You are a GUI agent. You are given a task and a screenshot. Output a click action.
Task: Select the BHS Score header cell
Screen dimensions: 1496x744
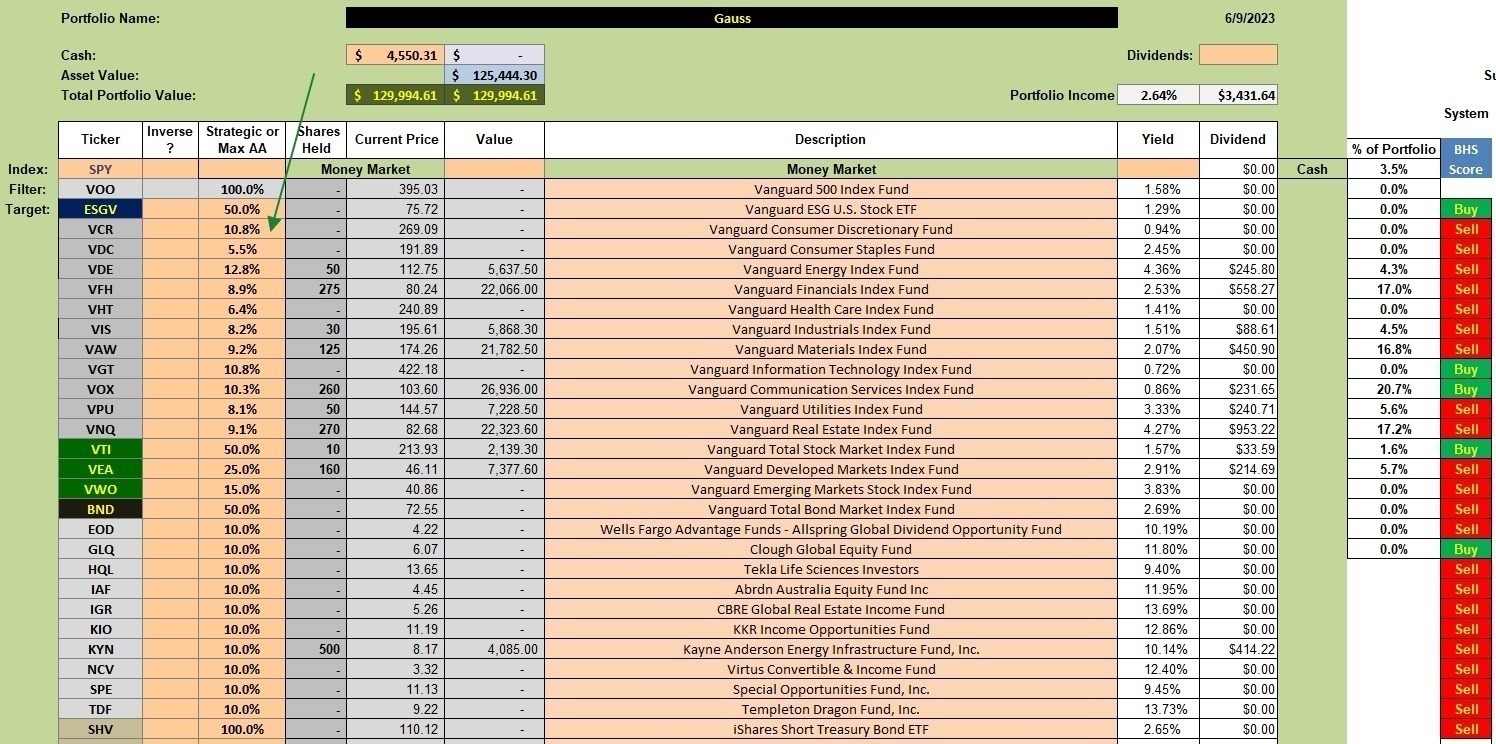pos(1465,158)
